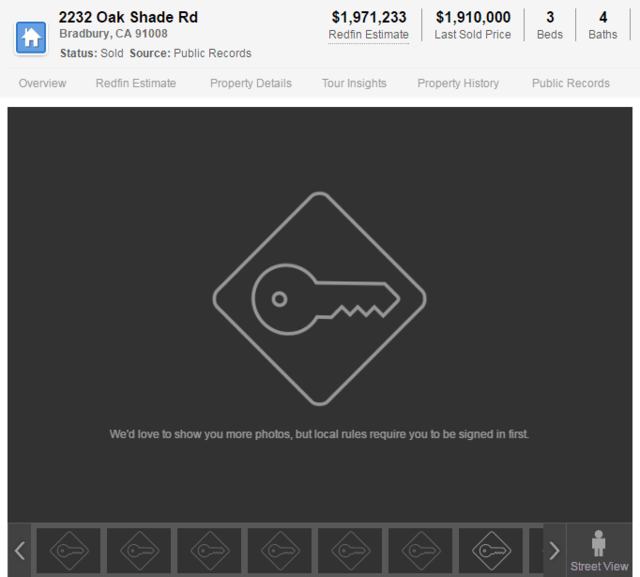The width and height of the screenshot is (640, 577).
Task: Select the highlighted locked photo thumbnail in the strip
Action: (x=491, y=550)
